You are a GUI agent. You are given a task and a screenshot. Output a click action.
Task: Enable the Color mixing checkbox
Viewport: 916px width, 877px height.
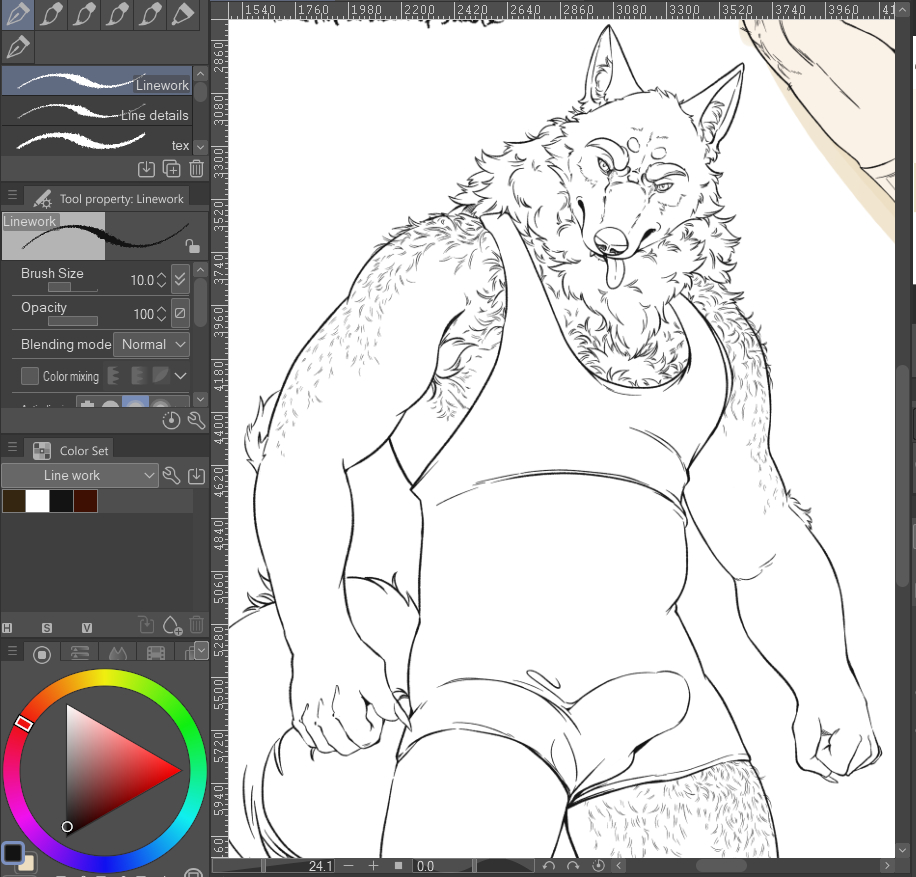[x=30, y=376]
